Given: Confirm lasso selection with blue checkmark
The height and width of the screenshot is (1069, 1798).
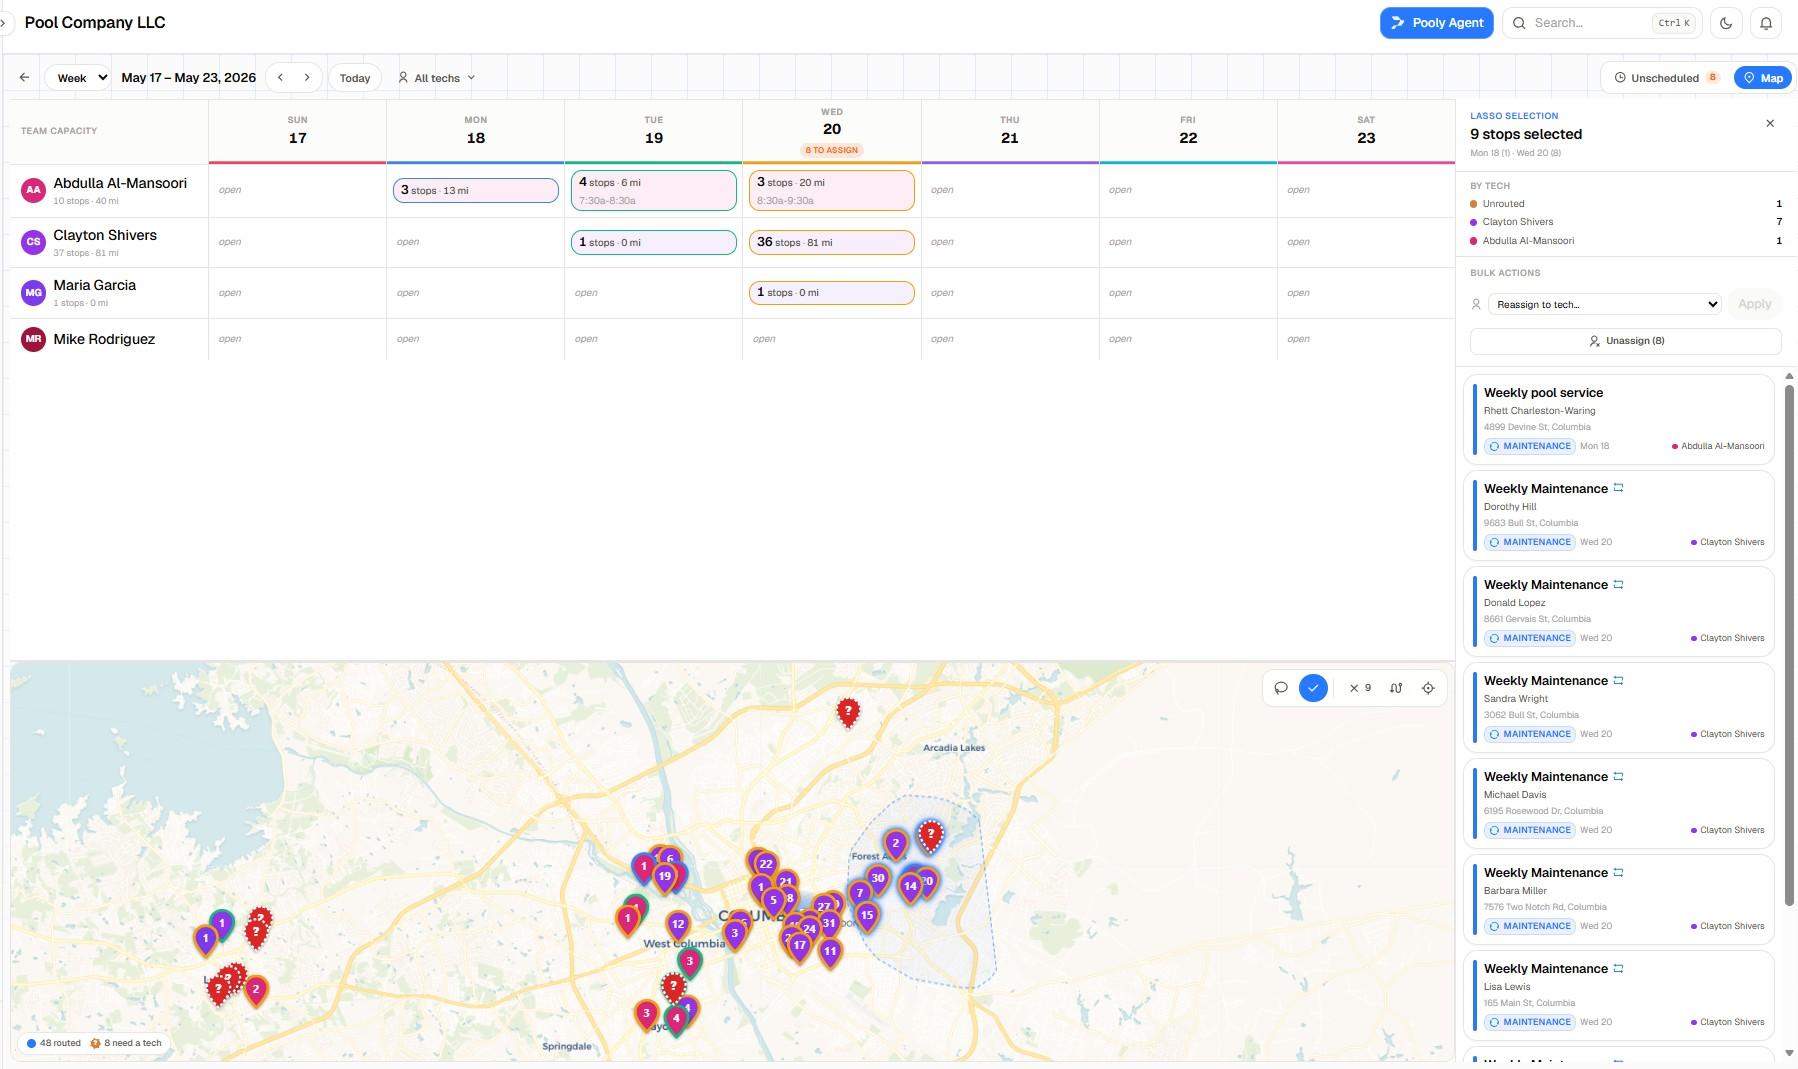Looking at the screenshot, I should tap(1313, 688).
